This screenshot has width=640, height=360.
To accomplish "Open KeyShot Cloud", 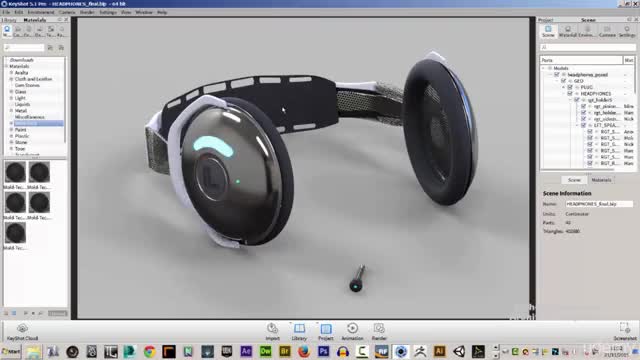I will click(22, 331).
